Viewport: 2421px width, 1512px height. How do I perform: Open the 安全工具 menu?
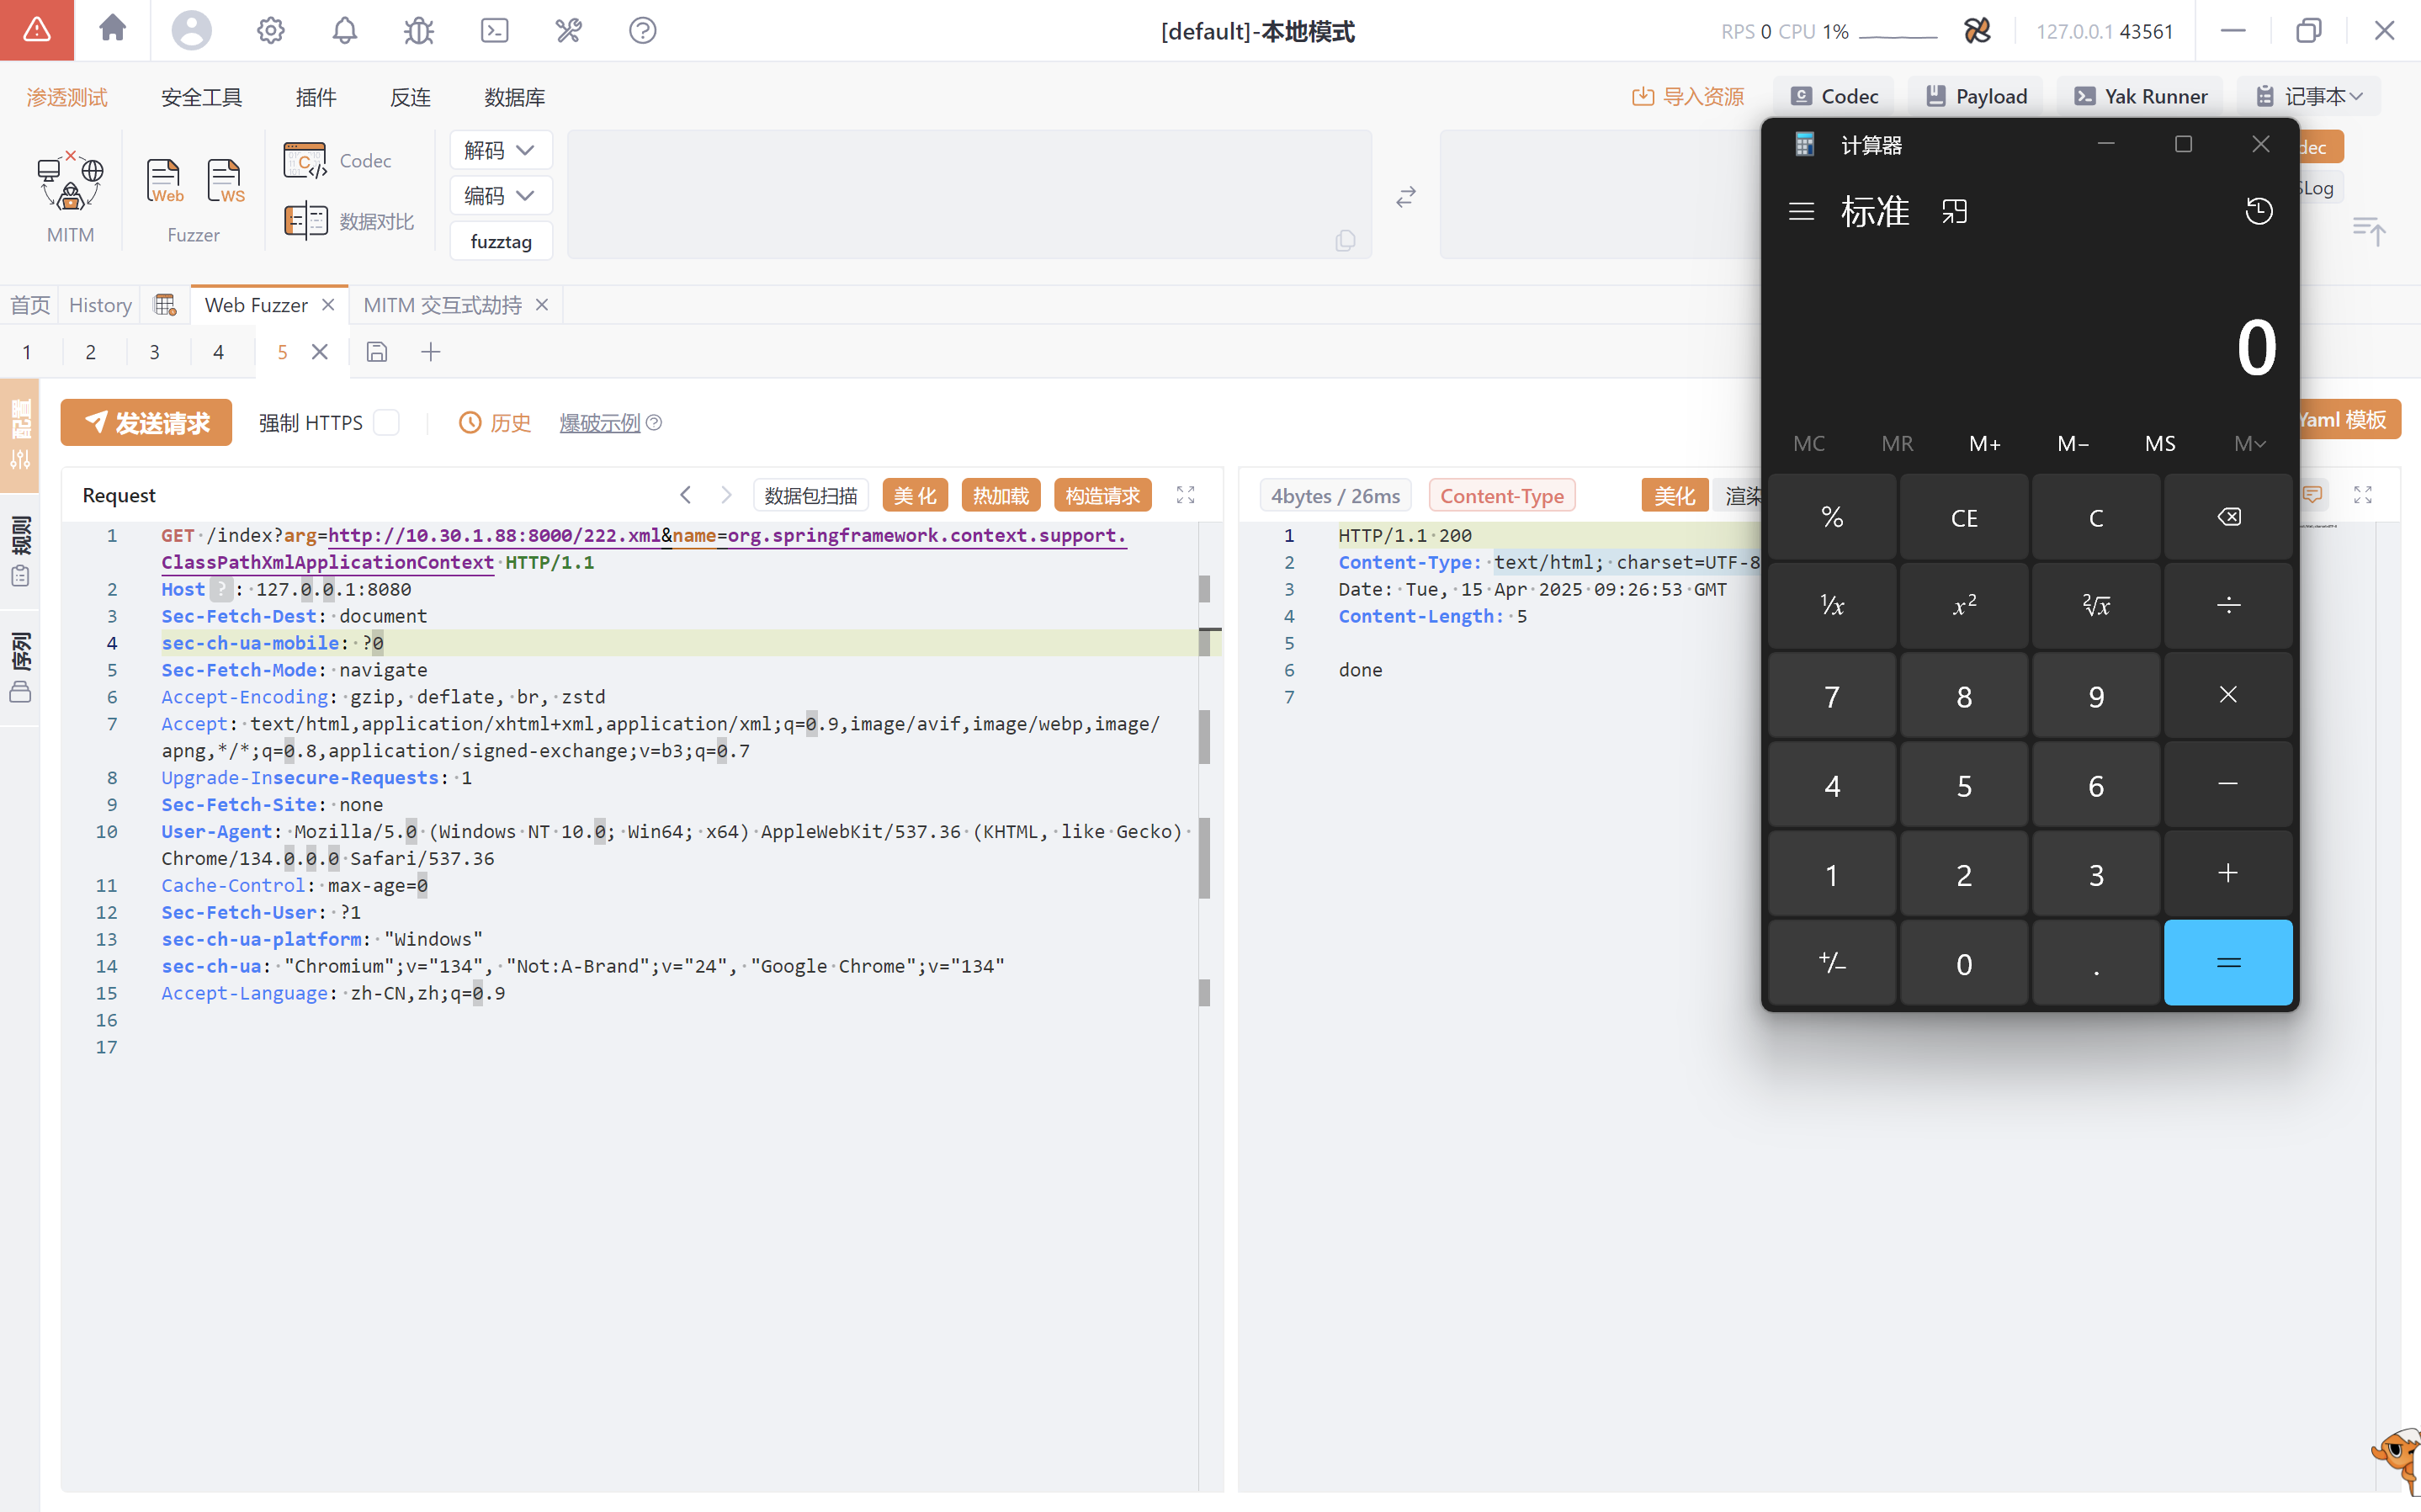point(201,97)
